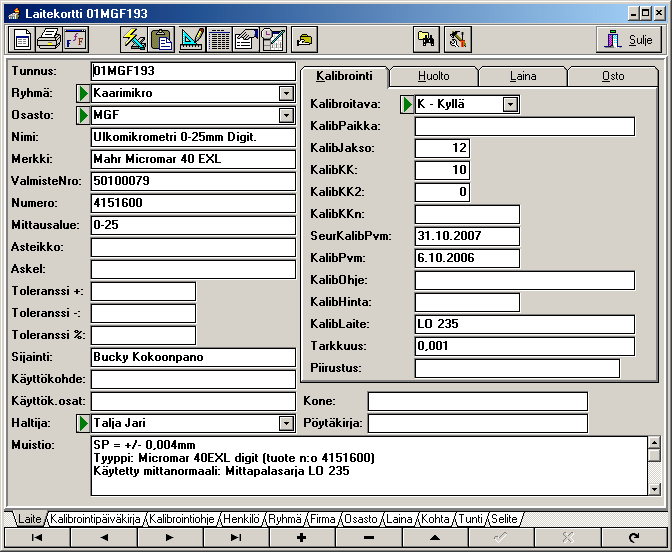Viewport: 672px width, 552px height.
Task: Expand the Haltija Talja Jari dropdown
Action: 286,423
